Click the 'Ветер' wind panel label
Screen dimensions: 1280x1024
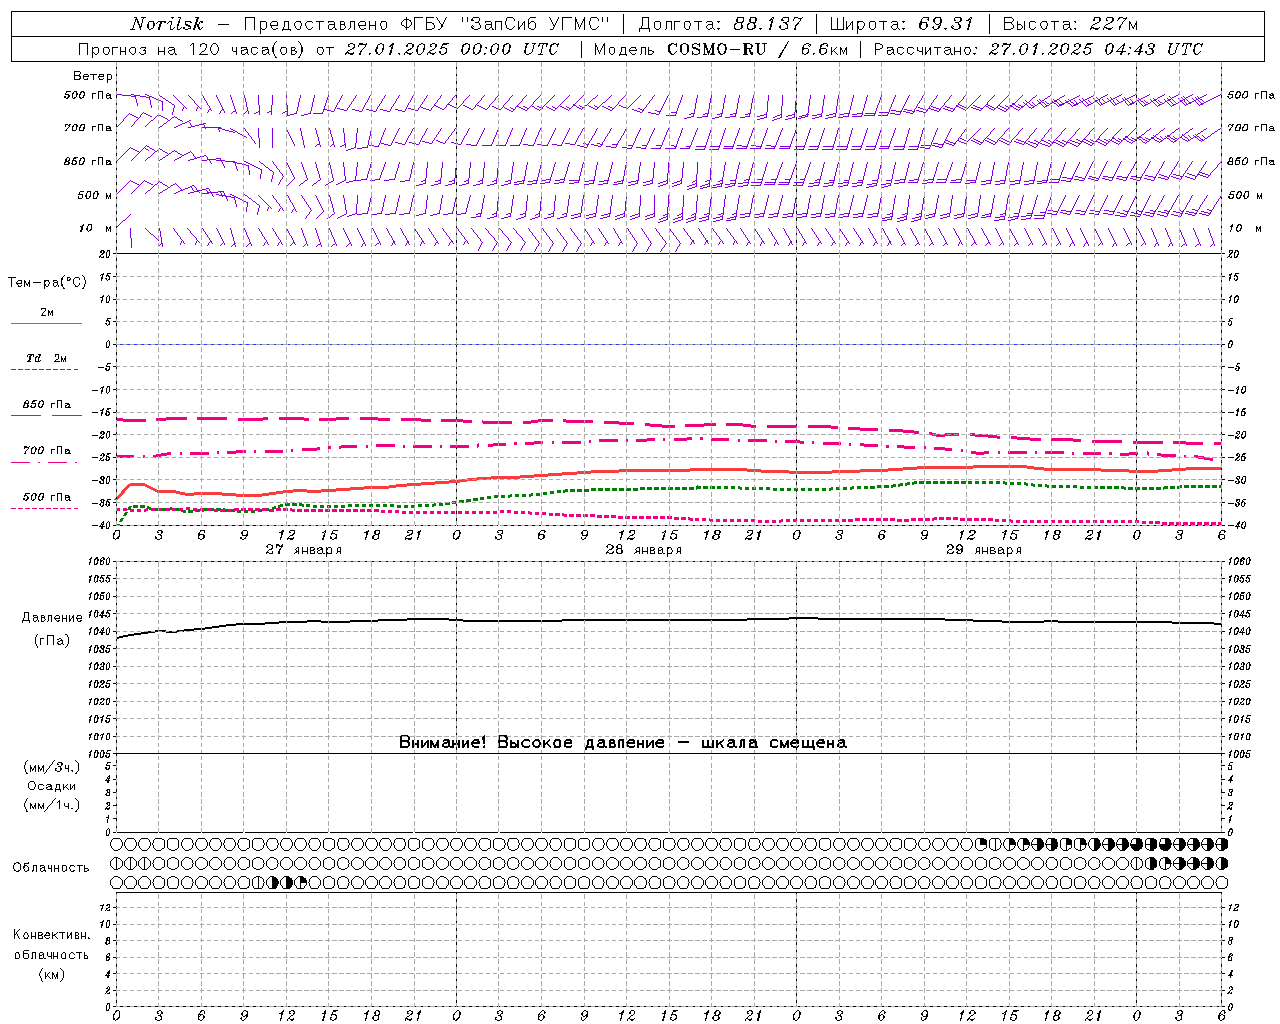(93, 76)
